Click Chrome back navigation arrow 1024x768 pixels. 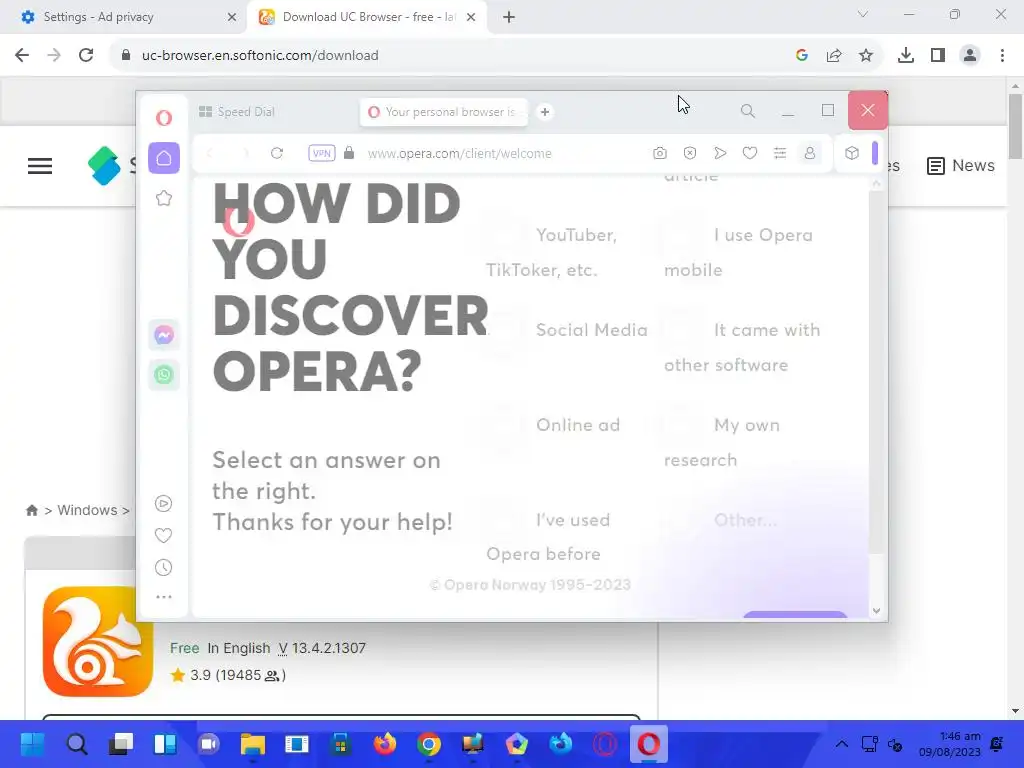pos(22,55)
